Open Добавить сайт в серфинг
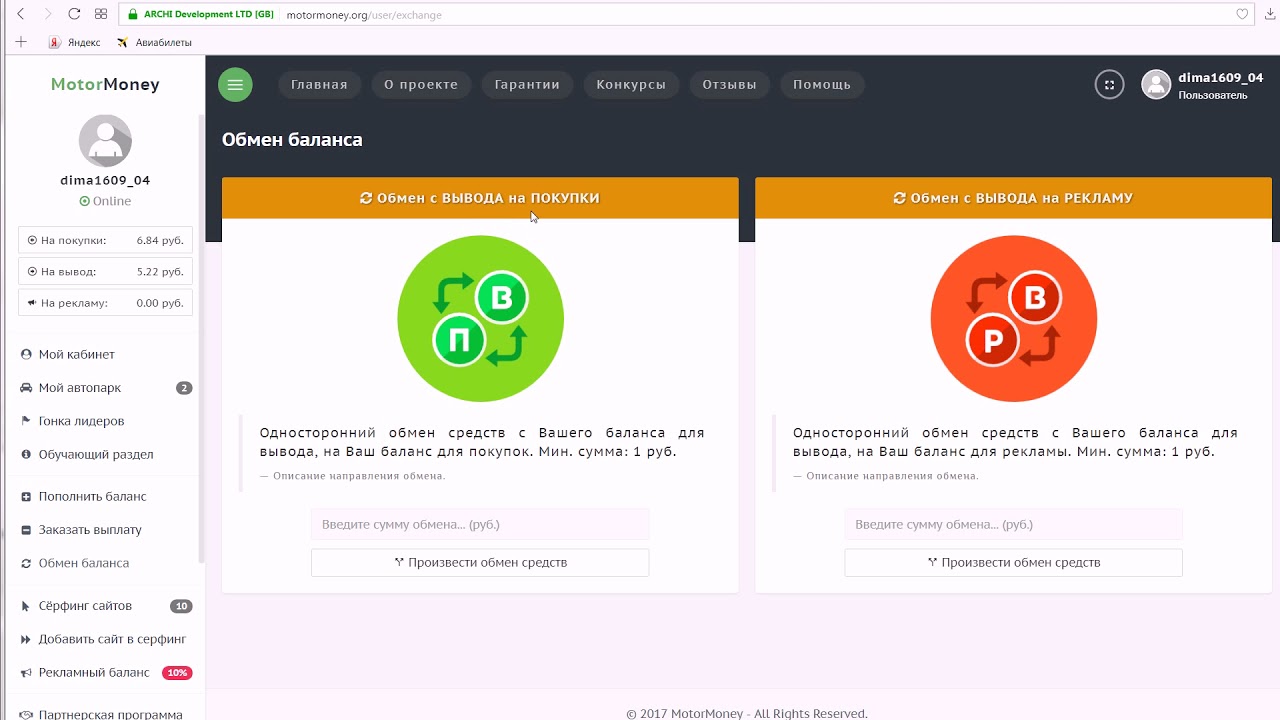 (112, 639)
